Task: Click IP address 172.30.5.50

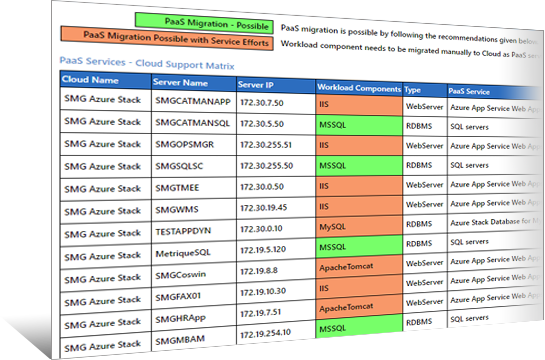Action: (262, 124)
